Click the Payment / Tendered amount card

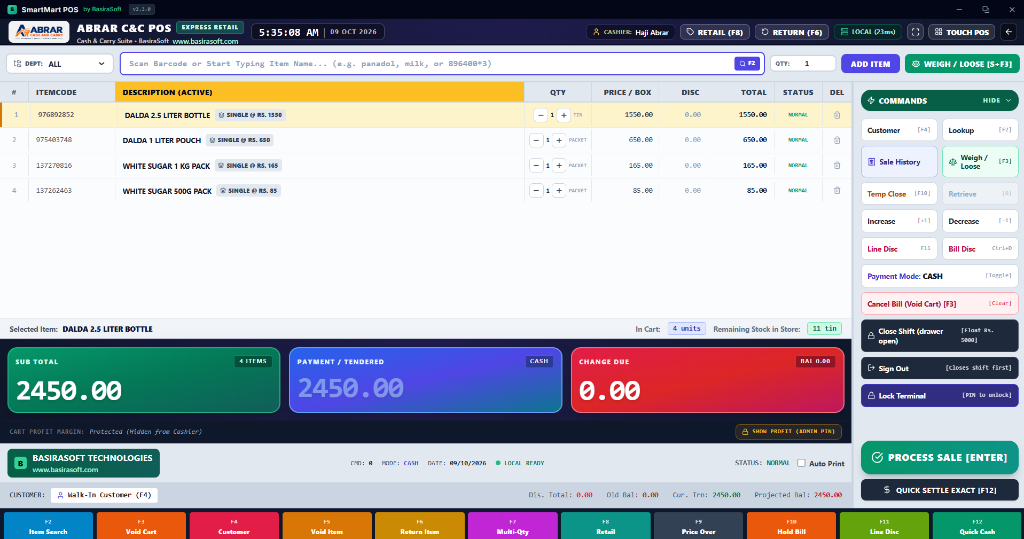tap(425, 380)
